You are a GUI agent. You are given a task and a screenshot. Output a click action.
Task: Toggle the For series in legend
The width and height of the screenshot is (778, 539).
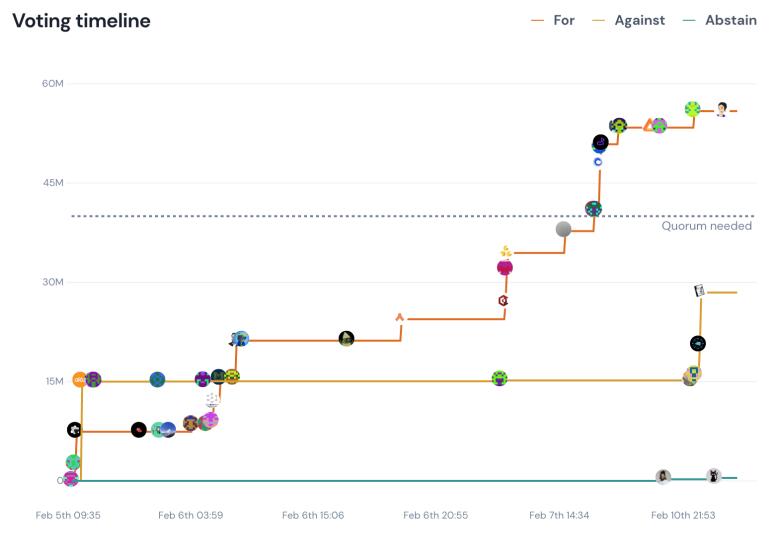[x=554, y=20]
